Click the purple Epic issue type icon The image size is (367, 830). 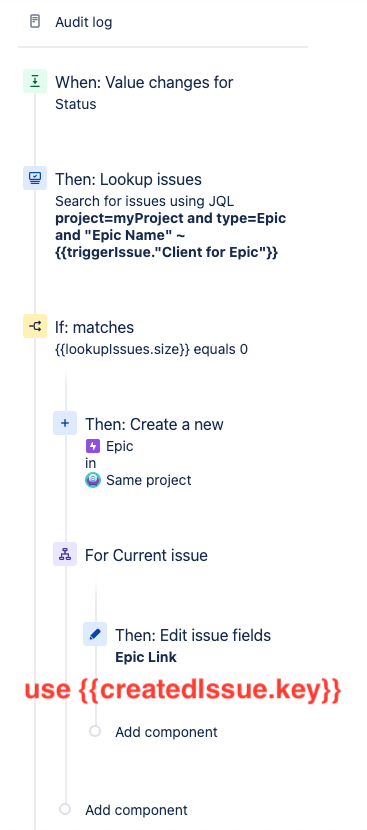[x=93, y=446]
